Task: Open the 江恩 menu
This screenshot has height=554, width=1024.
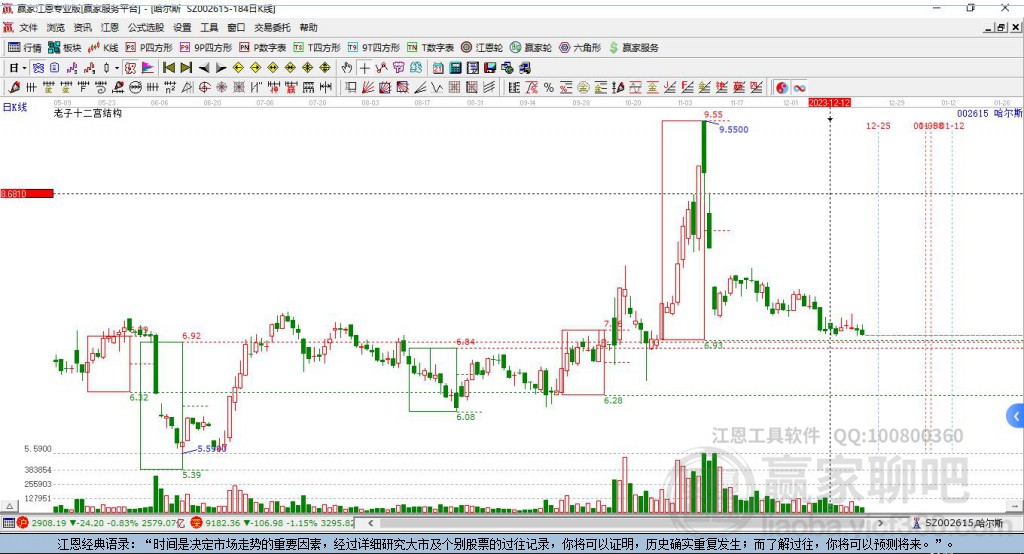Action: click(110, 27)
